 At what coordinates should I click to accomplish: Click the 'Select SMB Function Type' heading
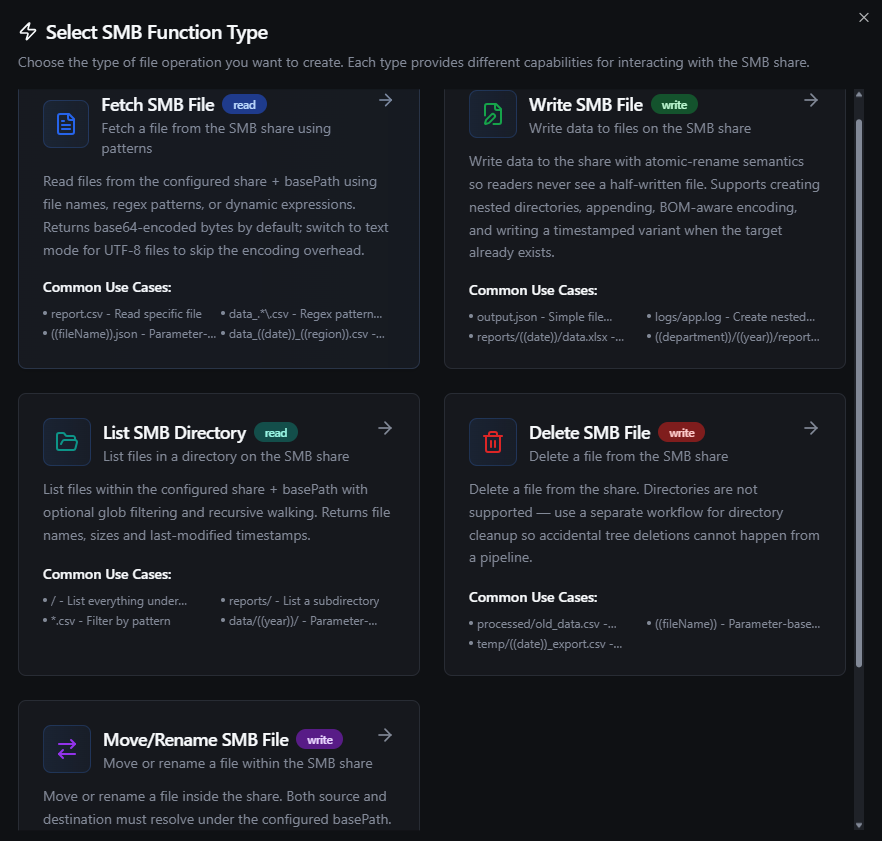tap(157, 32)
